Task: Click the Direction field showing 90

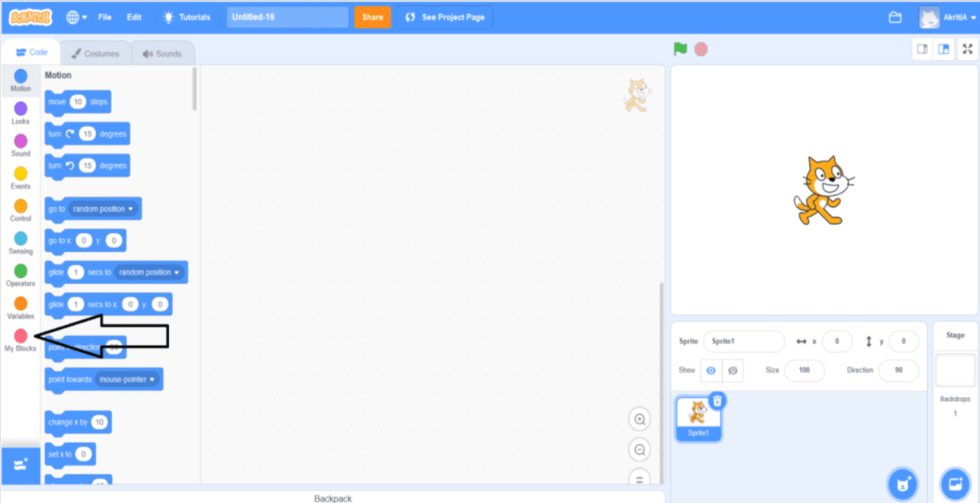Action: click(899, 371)
